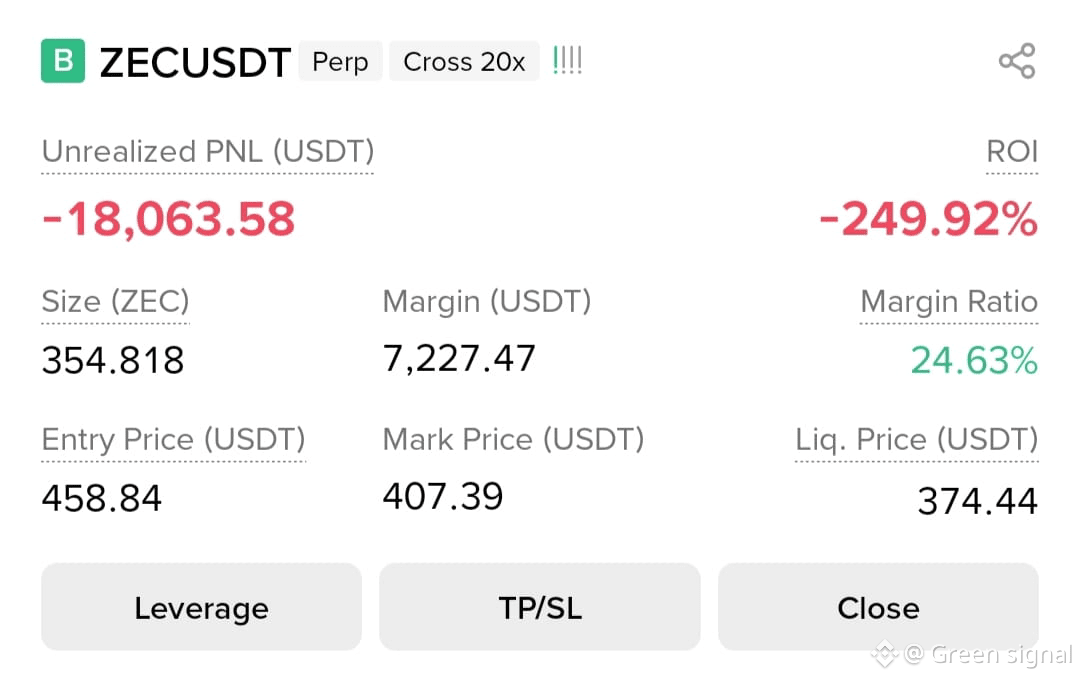Select the 24.63% margin ratio value
Viewport: 1080px width, 679px height.
975,360
